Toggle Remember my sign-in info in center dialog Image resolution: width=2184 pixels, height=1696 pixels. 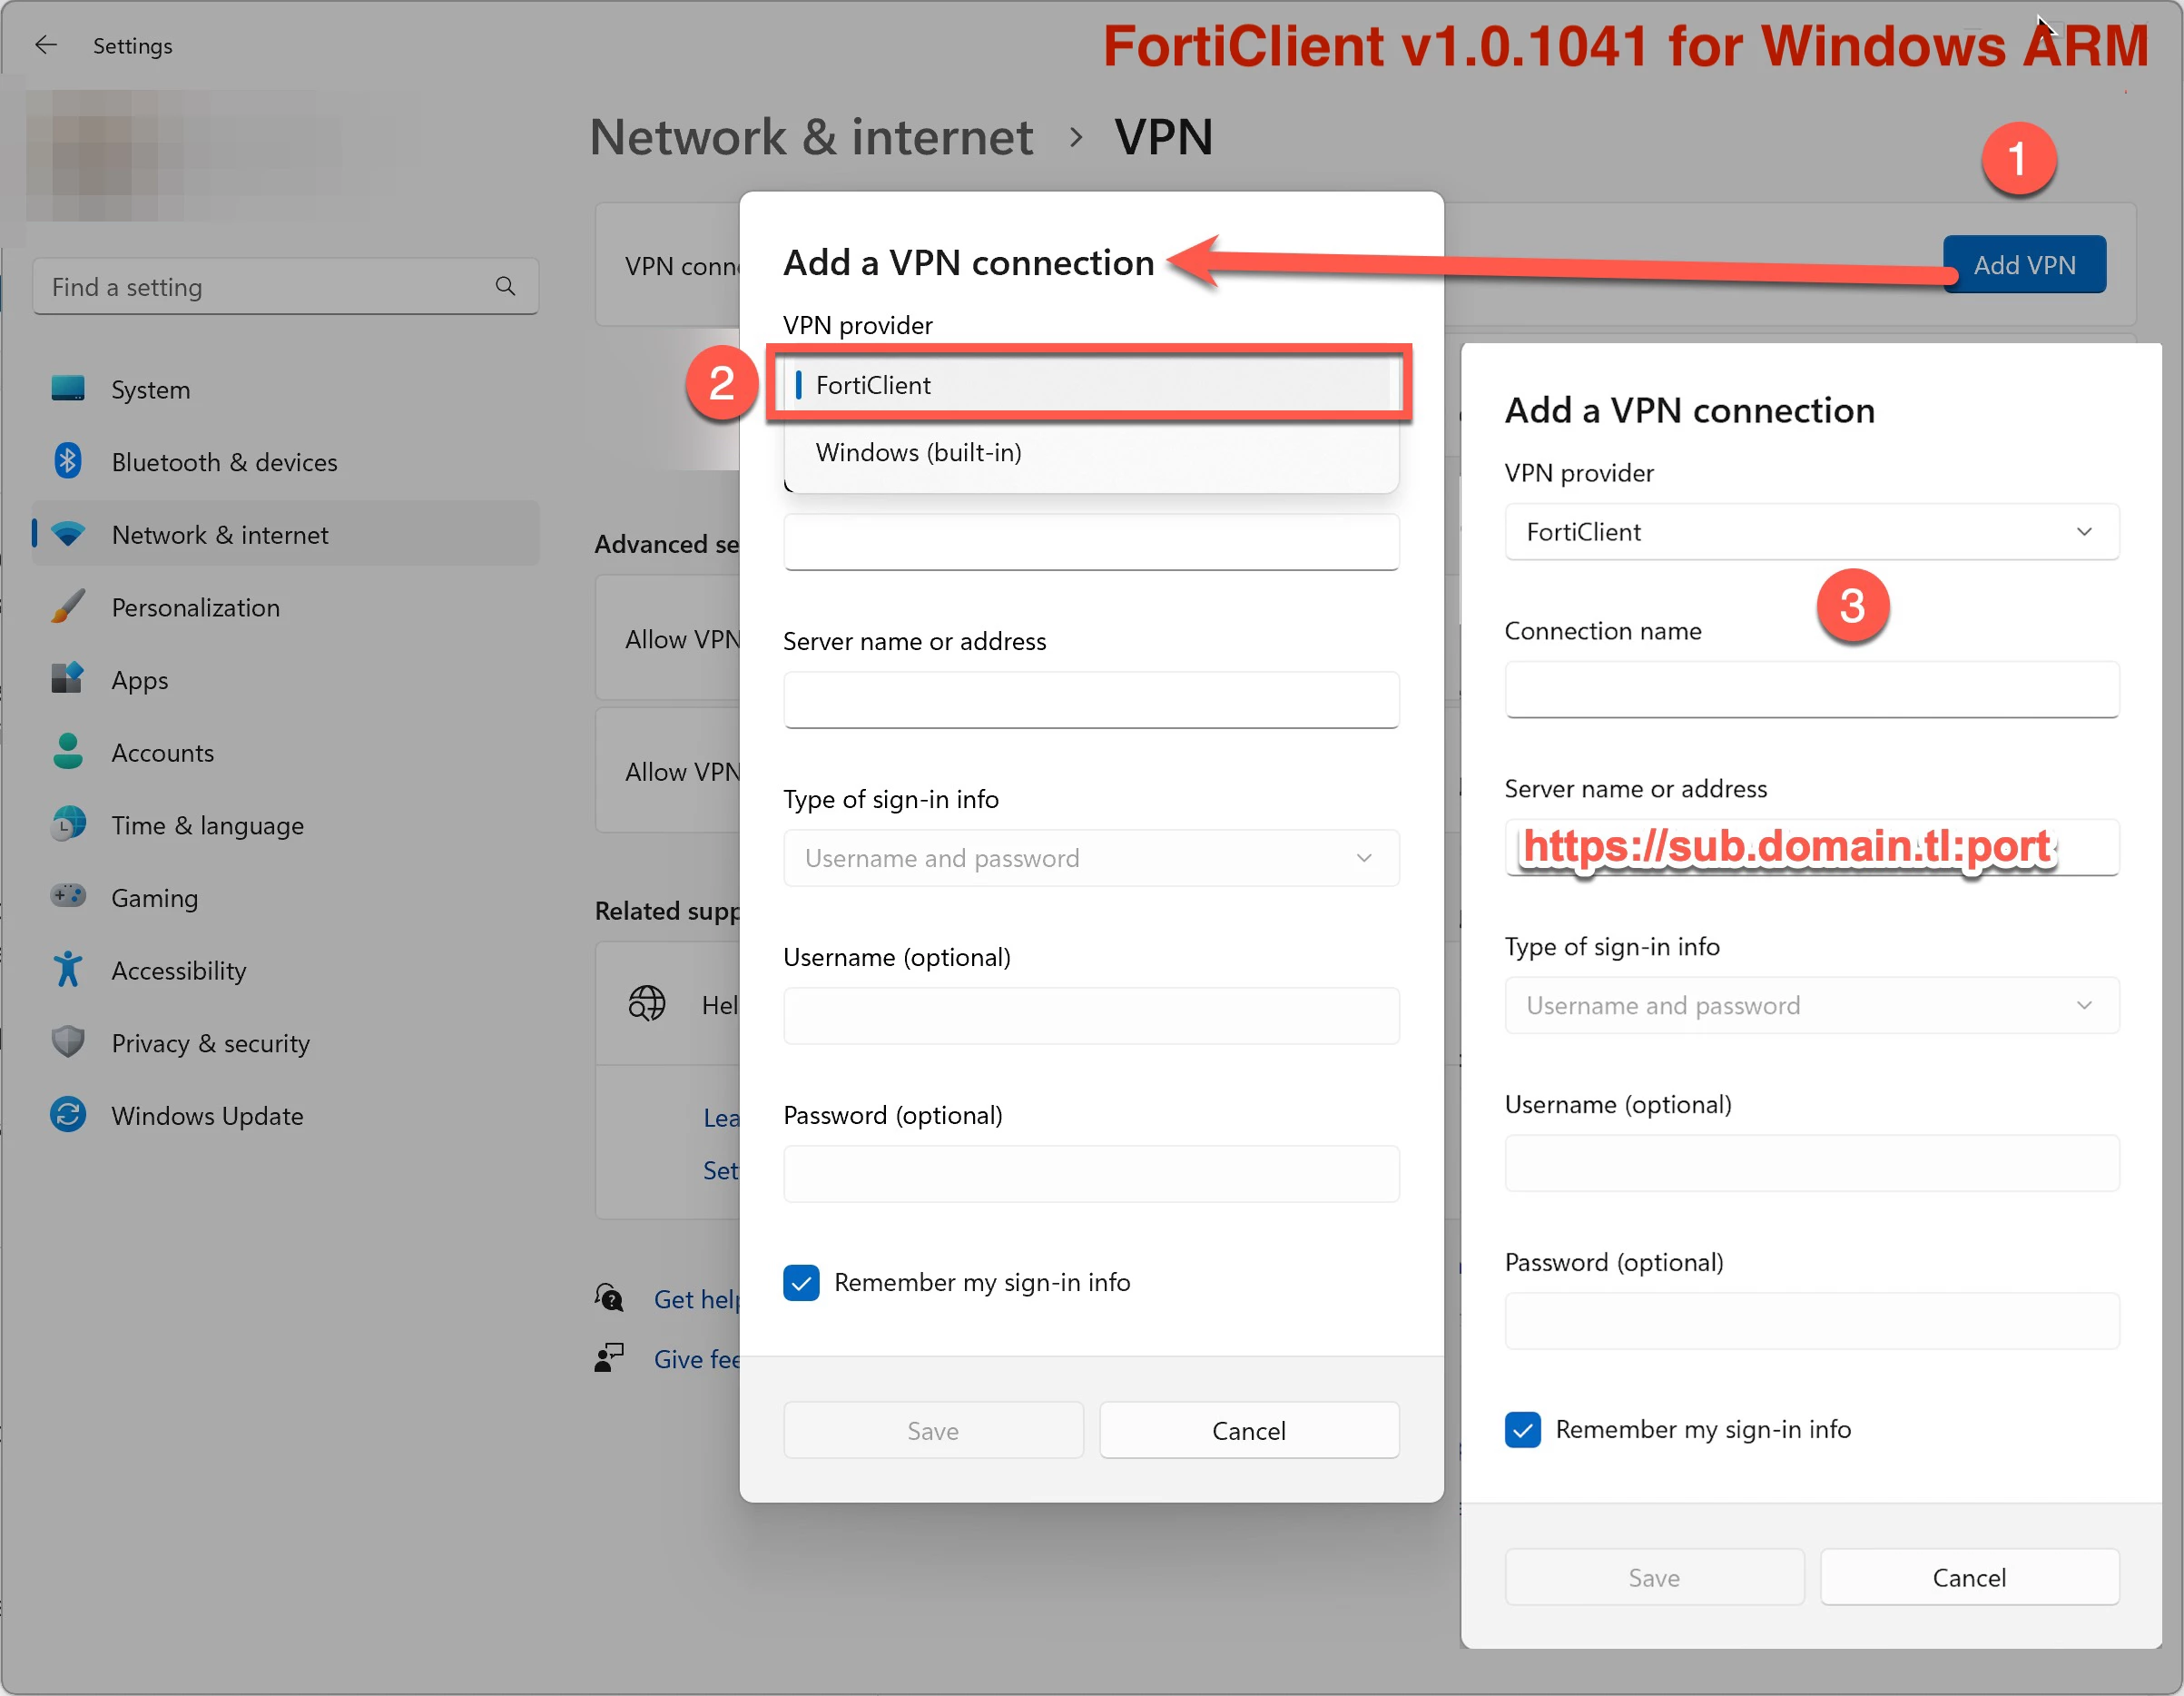[x=802, y=1282]
